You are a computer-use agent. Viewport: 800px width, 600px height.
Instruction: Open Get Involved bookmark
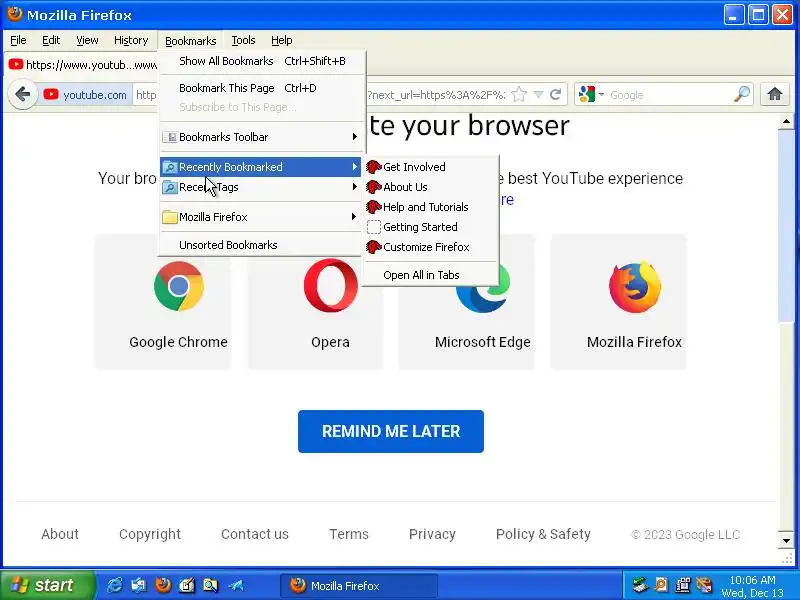pos(431,167)
